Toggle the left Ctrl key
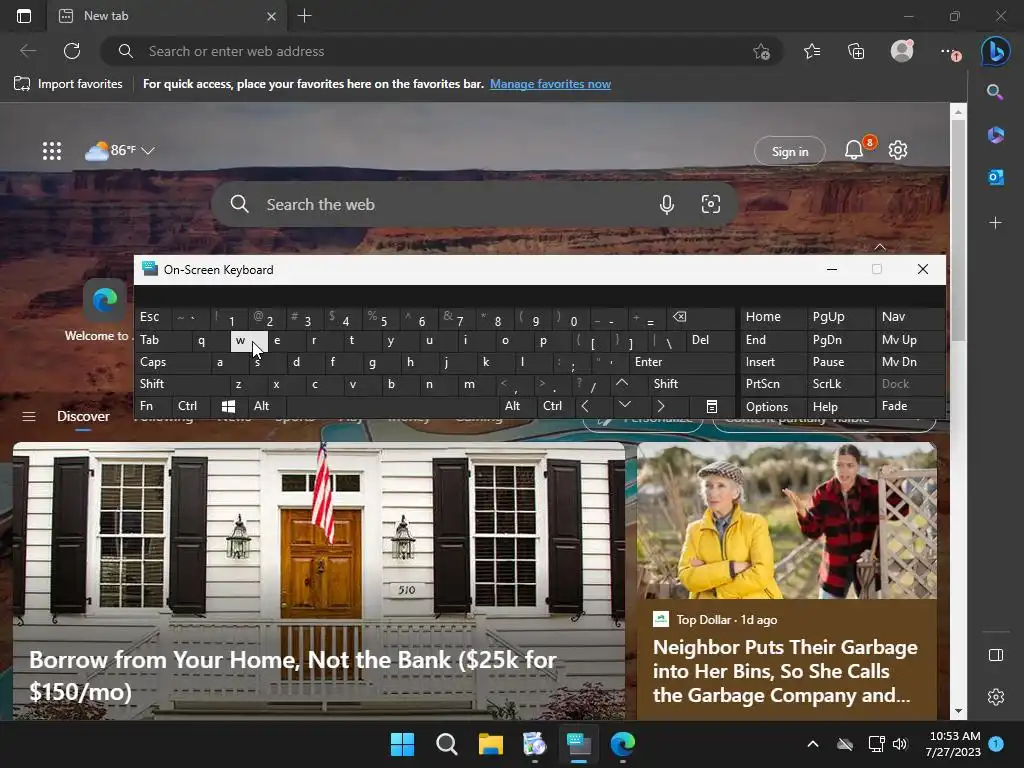 192,406
